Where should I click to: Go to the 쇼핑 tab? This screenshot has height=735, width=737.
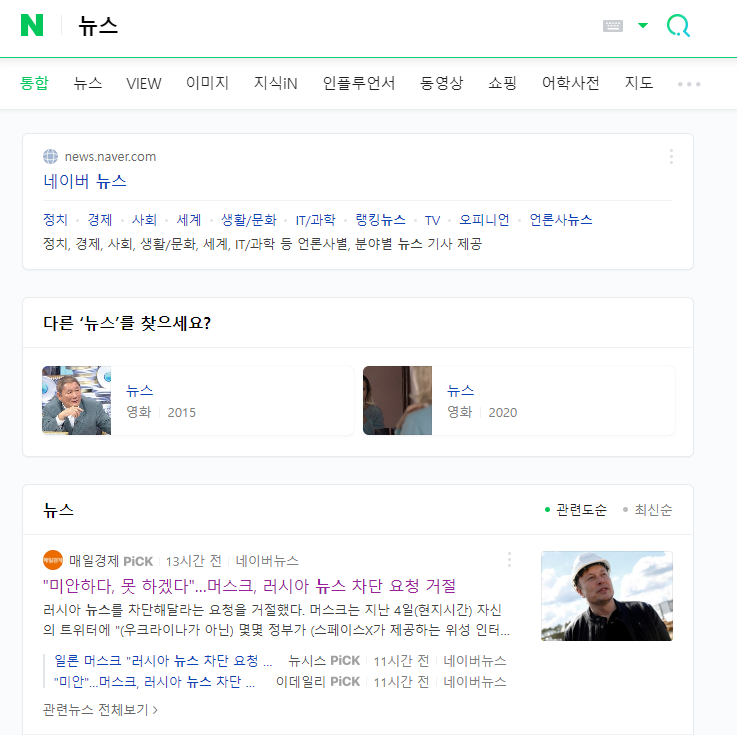[502, 83]
